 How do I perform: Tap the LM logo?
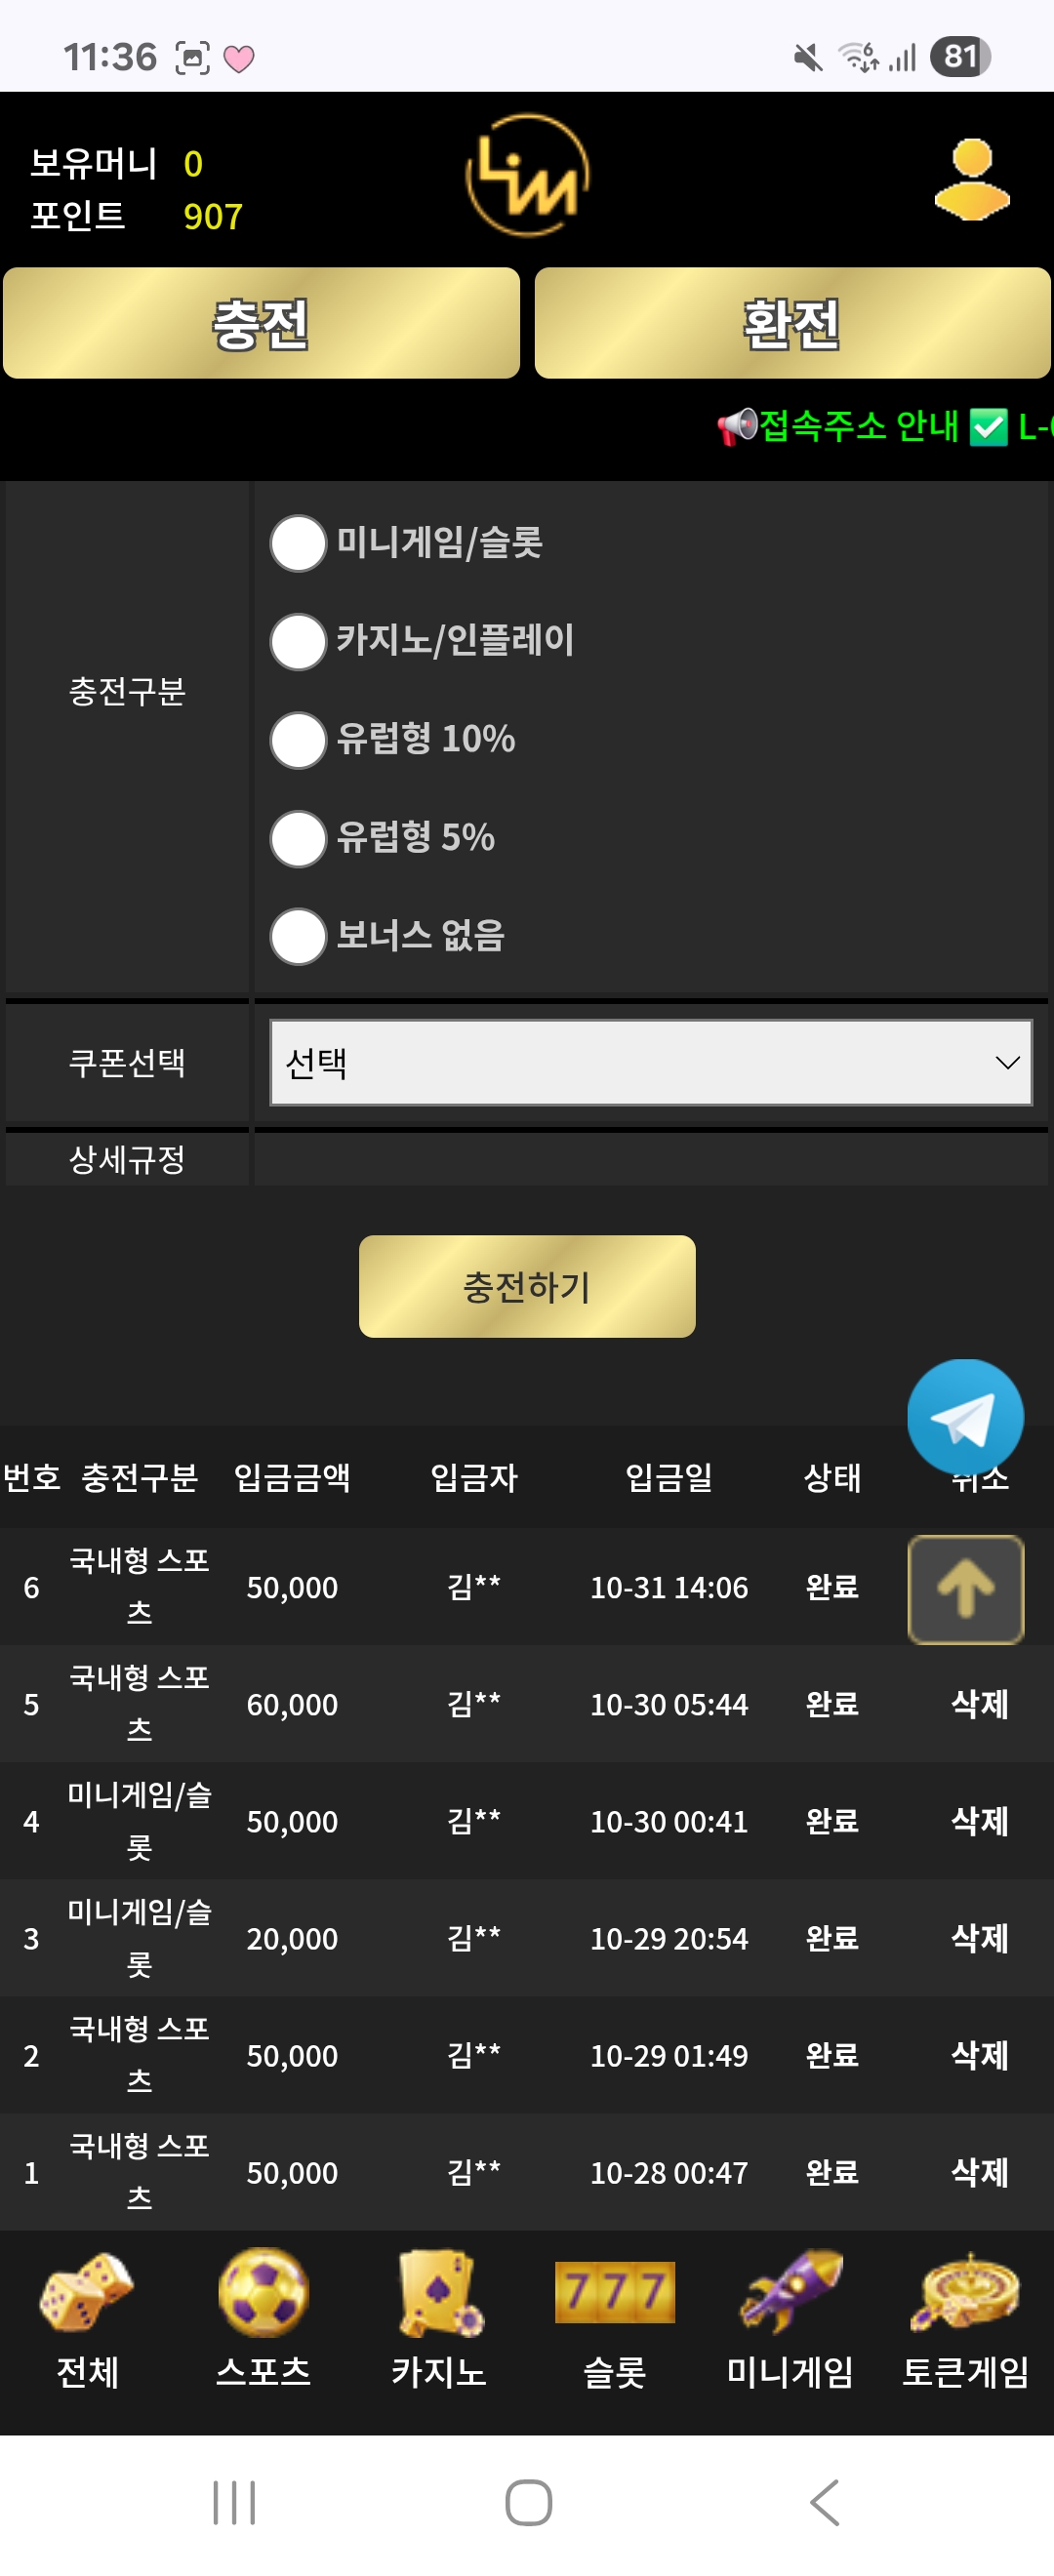pyautogui.click(x=527, y=176)
